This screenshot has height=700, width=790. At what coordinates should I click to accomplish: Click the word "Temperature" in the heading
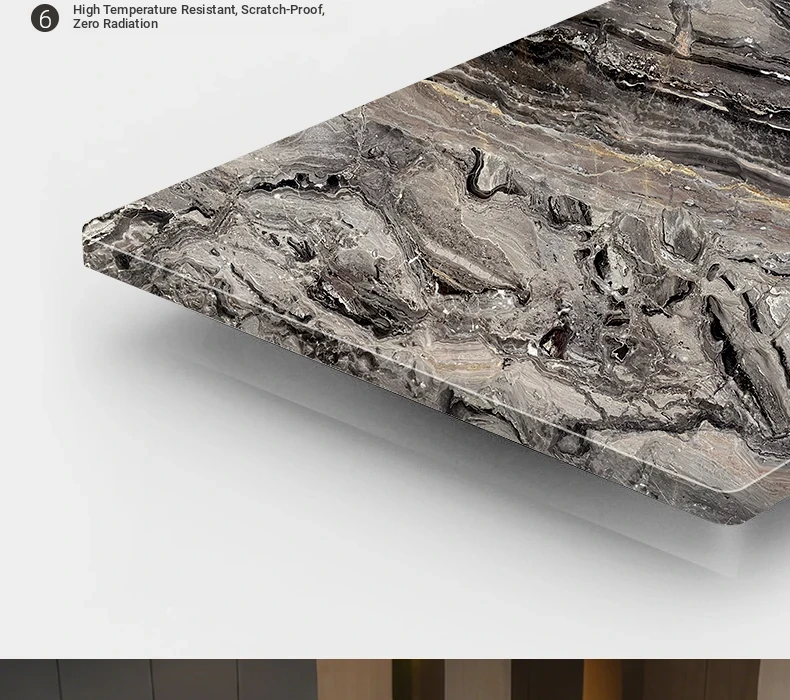click(140, 10)
